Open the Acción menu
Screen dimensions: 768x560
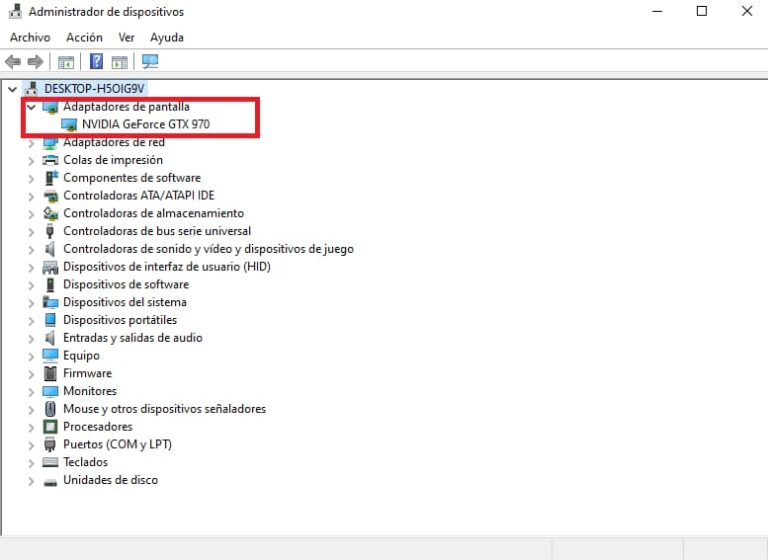pyautogui.click(x=84, y=37)
